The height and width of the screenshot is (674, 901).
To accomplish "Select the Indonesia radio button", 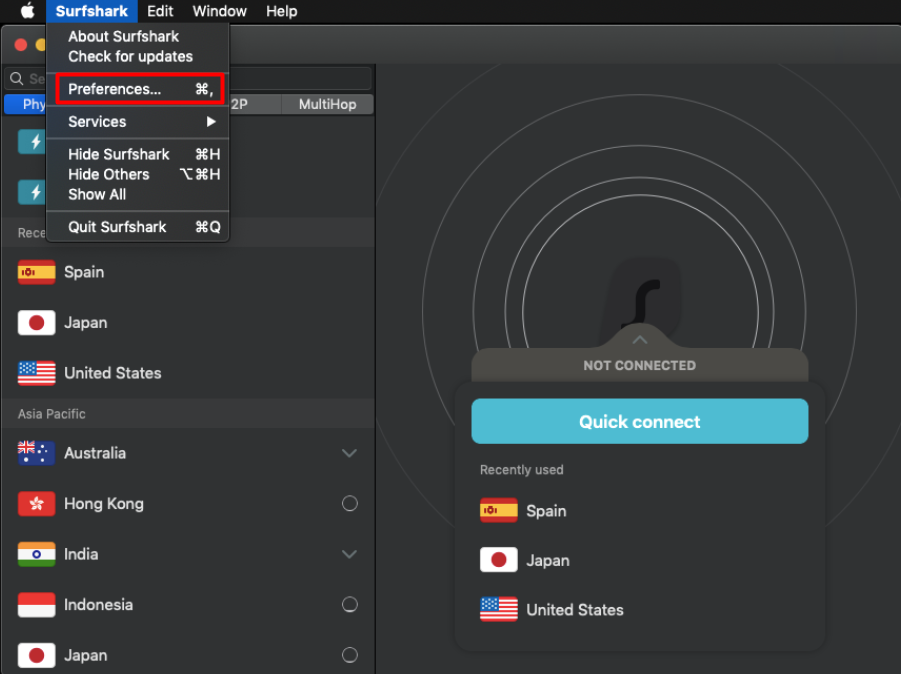I will (x=349, y=604).
